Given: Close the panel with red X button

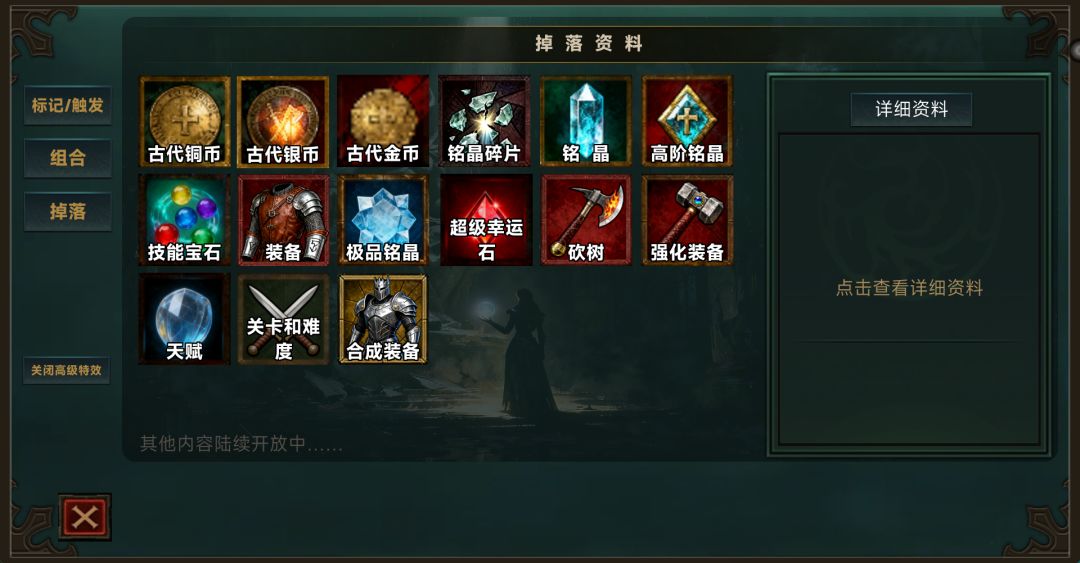Looking at the screenshot, I should coord(85,517).
